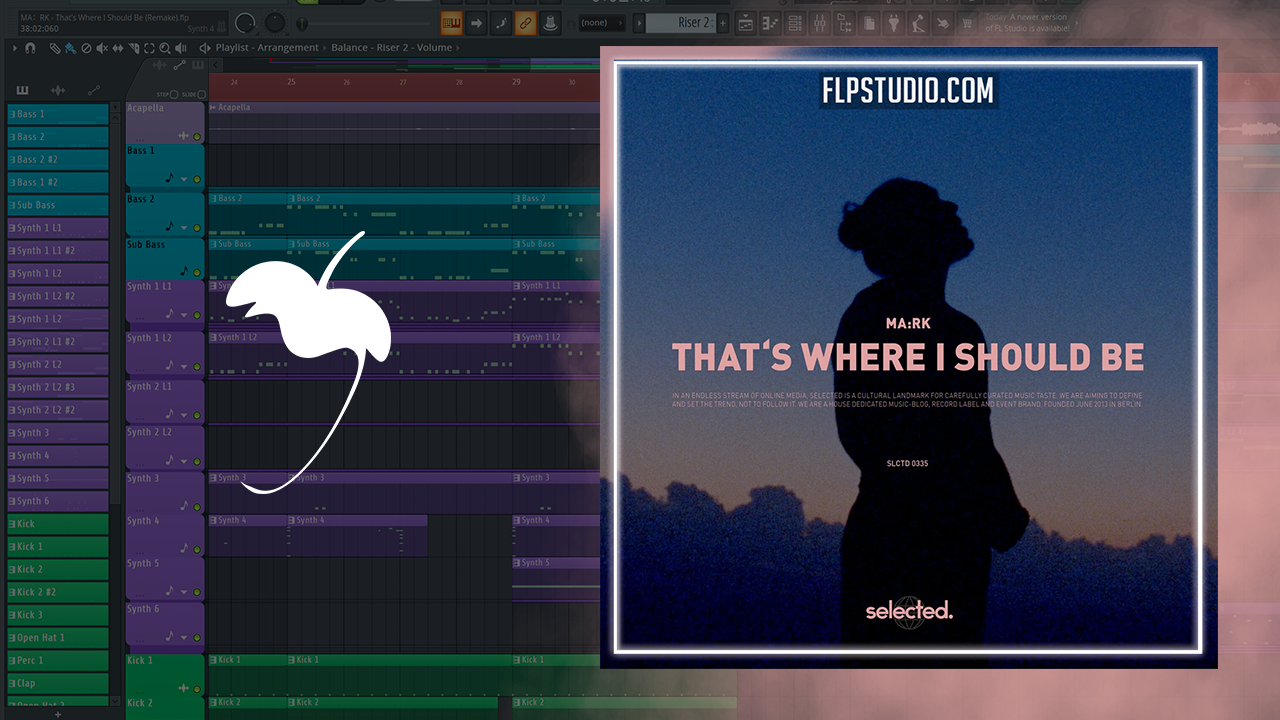Select the paint brush tool in playlist toolbar

point(71,48)
